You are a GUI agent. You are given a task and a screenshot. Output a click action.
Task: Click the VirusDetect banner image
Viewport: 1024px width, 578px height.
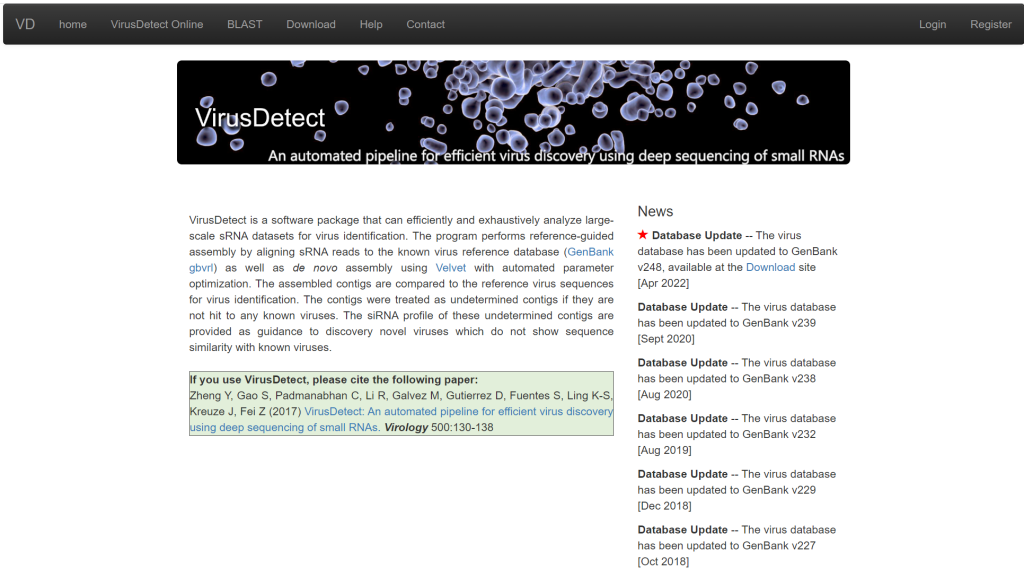click(x=513, y=112)
